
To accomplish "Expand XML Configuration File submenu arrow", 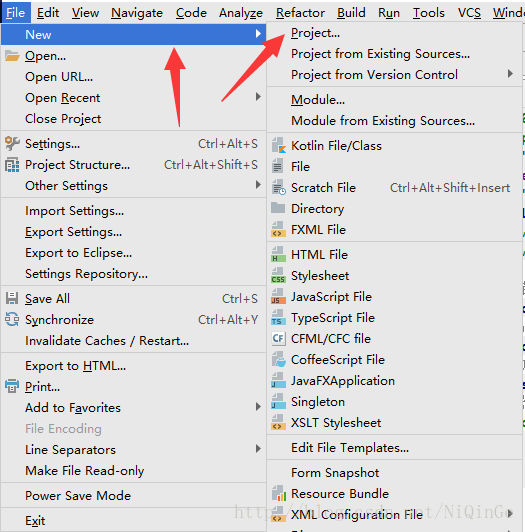I will (x=510, y=514).
